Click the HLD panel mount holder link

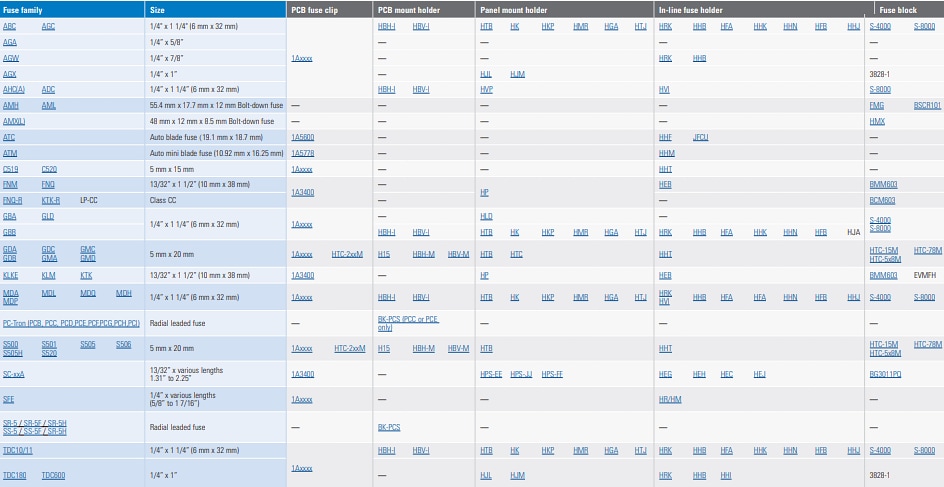(487, 216)
